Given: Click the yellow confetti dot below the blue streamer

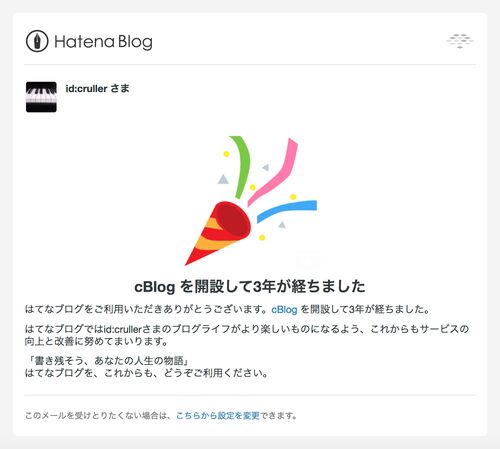Looking at the screenshot, I should click(262, 237).
